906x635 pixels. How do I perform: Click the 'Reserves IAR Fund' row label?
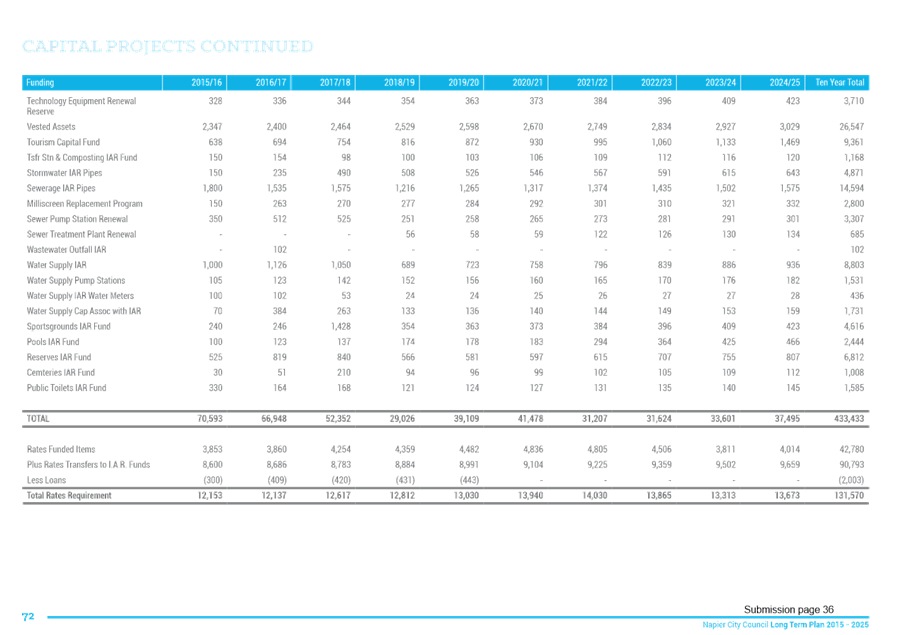click(58, 357)
